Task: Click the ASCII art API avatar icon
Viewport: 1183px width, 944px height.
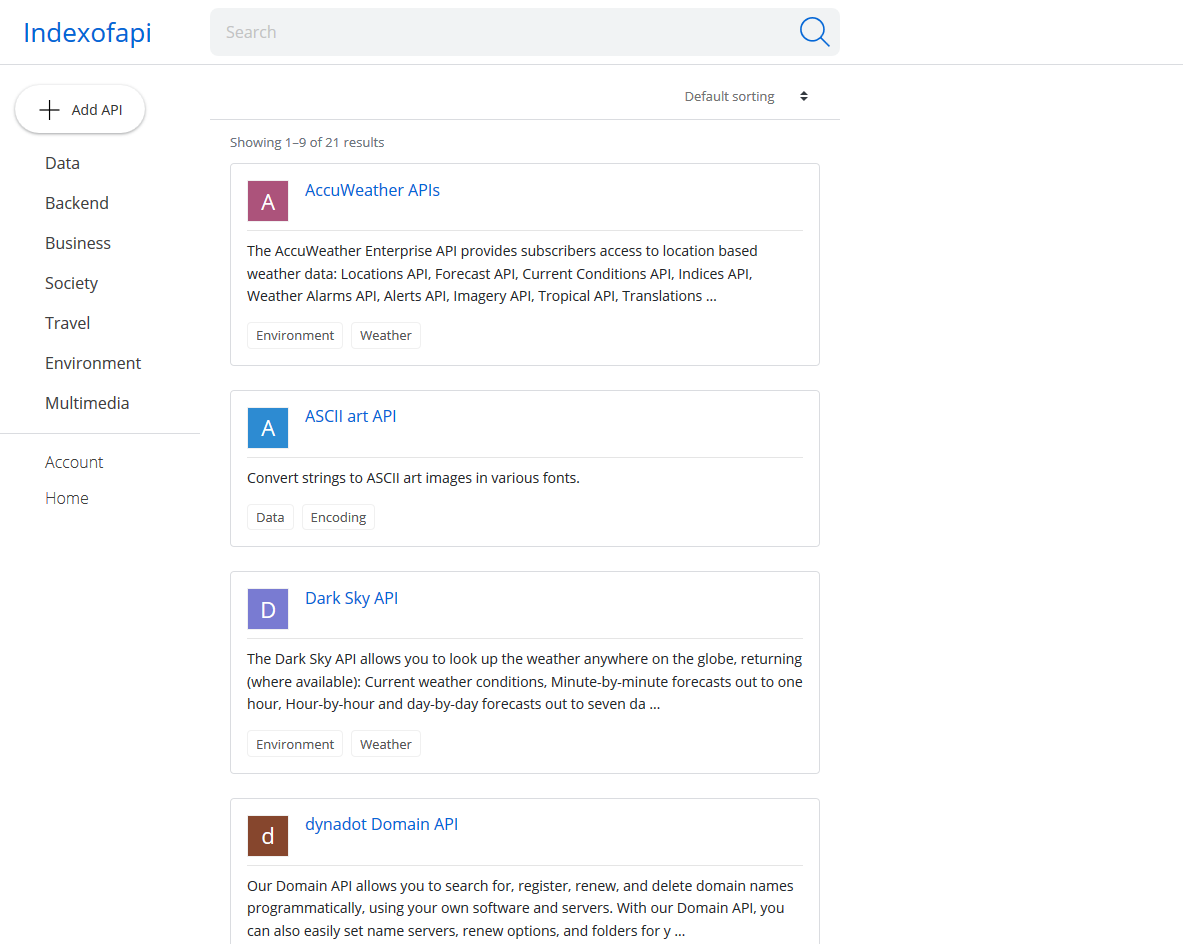Action: [267, 427]
